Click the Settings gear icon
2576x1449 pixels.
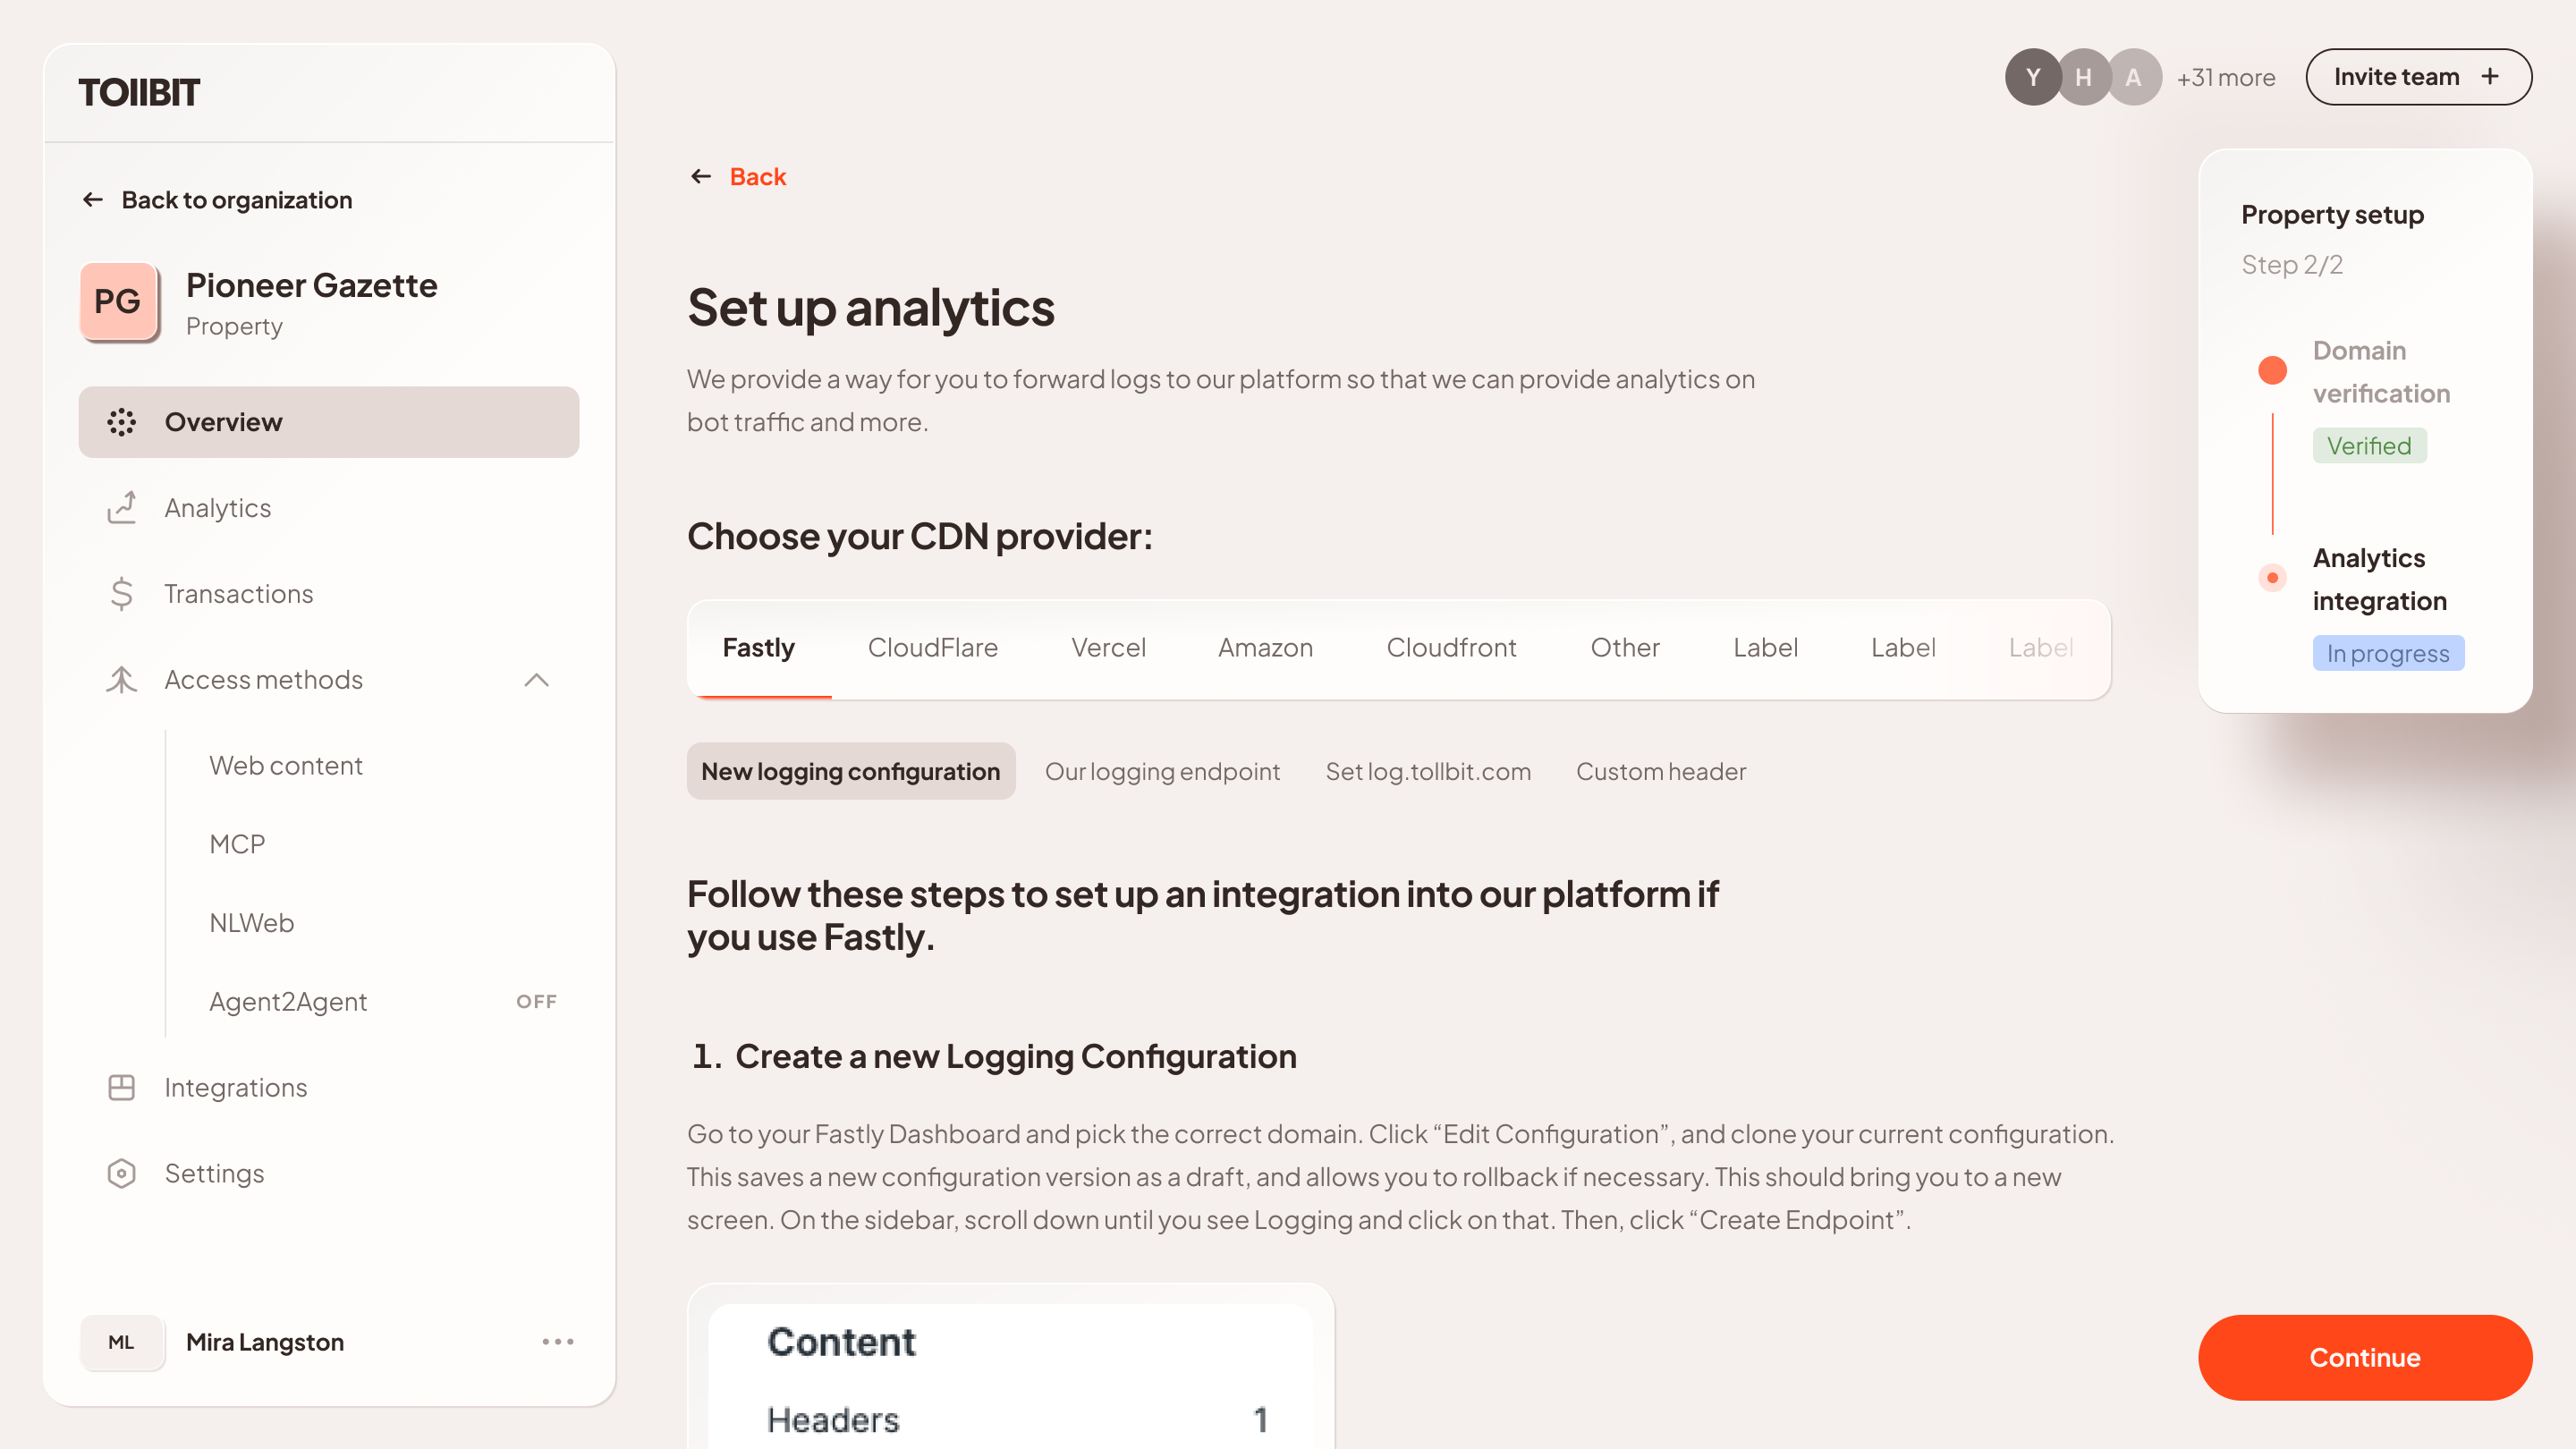point(121,1173)
